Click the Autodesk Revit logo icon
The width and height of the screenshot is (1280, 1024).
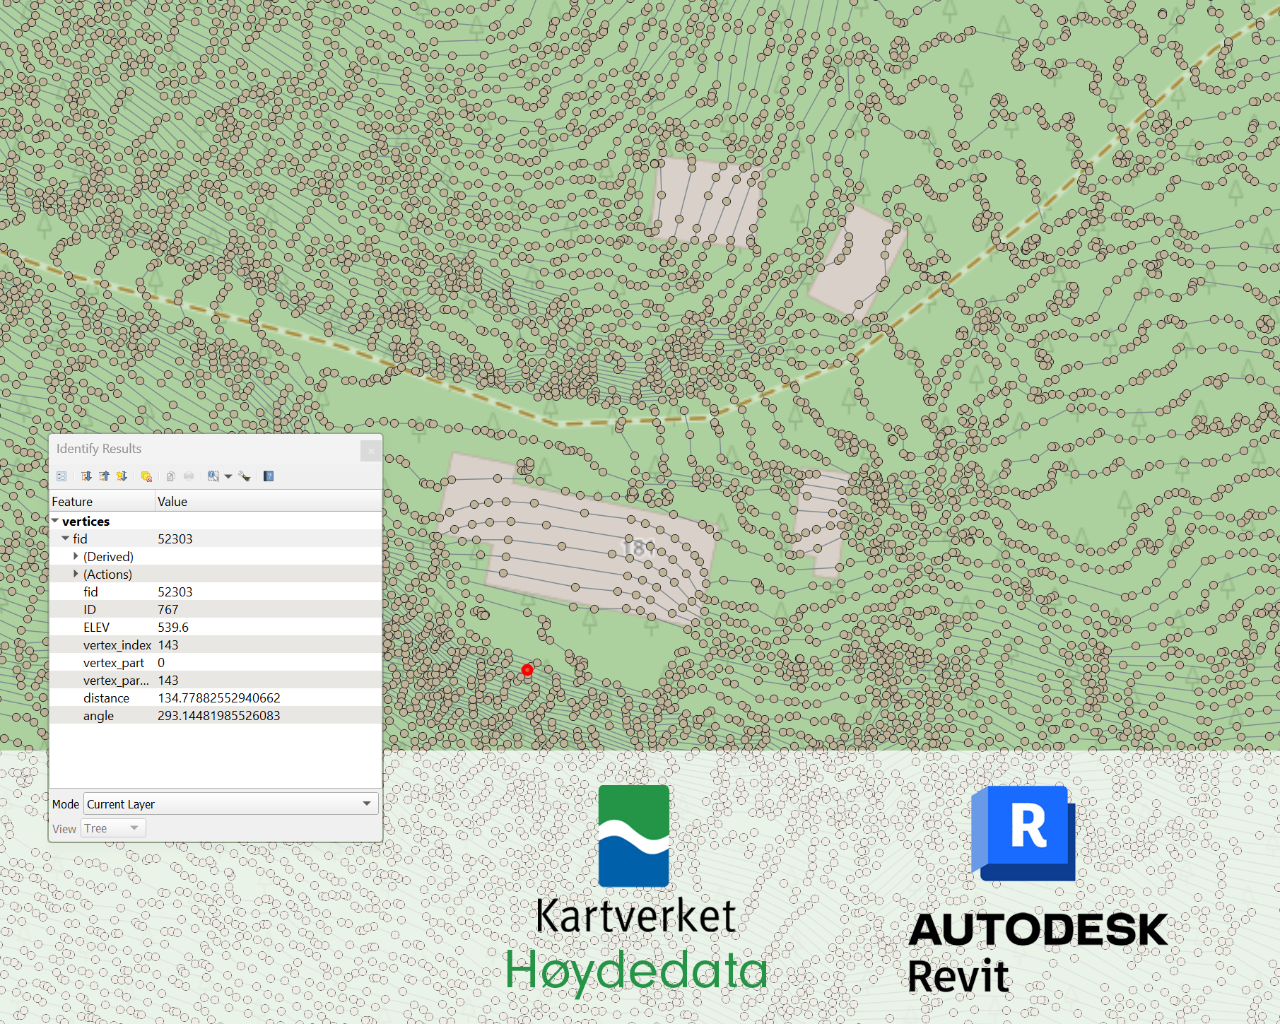(x=1023, y=833)
